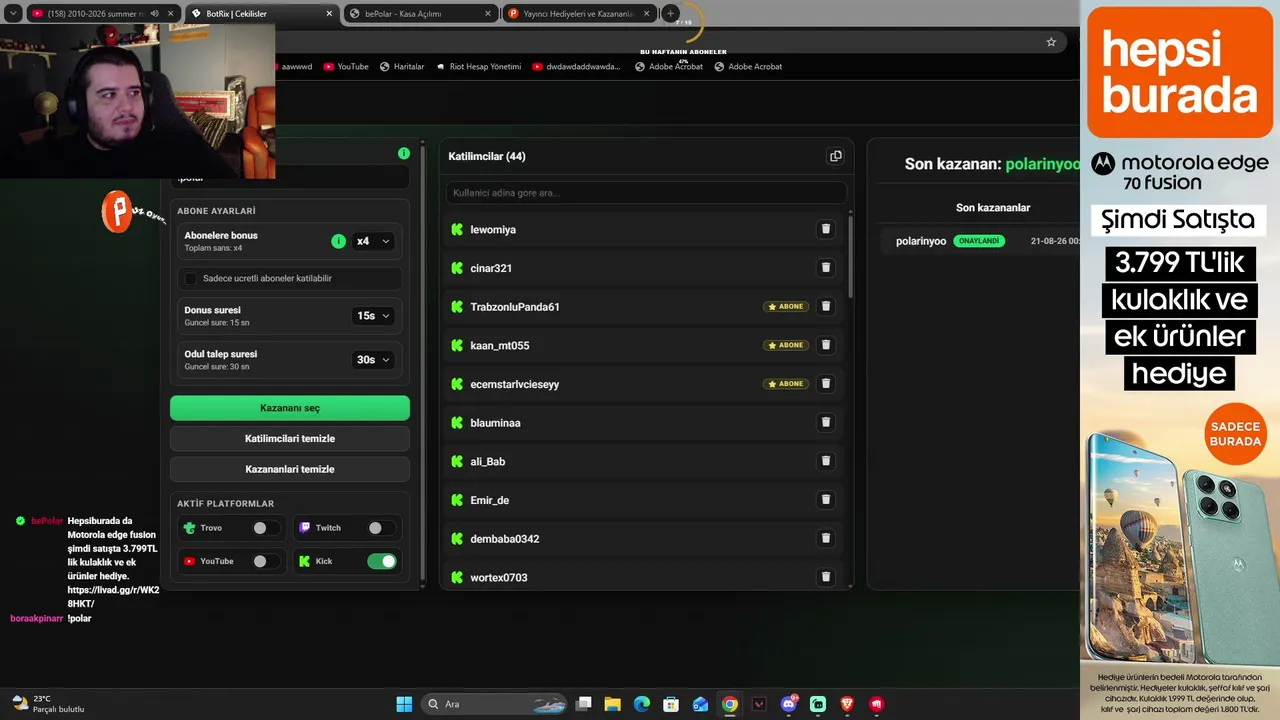This screenshot has width=1280, height=720.
Task: Open the x4 subscriber bonus dropdown
Action: (373, 241)
